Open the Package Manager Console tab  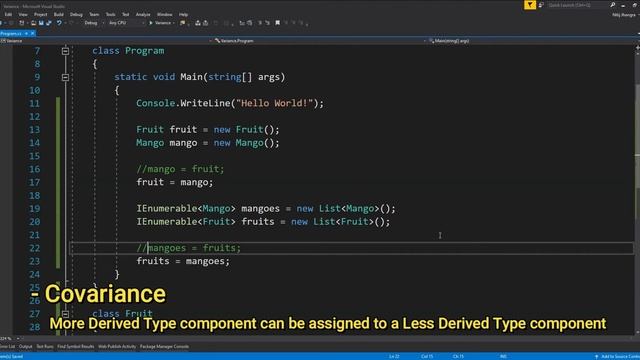click(164, 347)
